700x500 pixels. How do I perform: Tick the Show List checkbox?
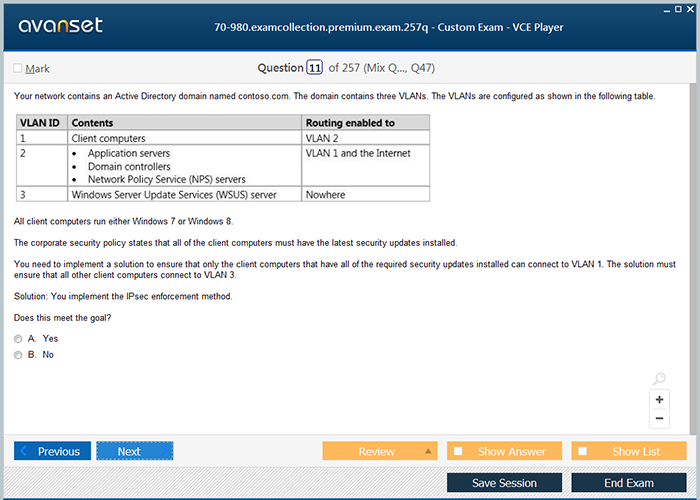tap(583, 451)
